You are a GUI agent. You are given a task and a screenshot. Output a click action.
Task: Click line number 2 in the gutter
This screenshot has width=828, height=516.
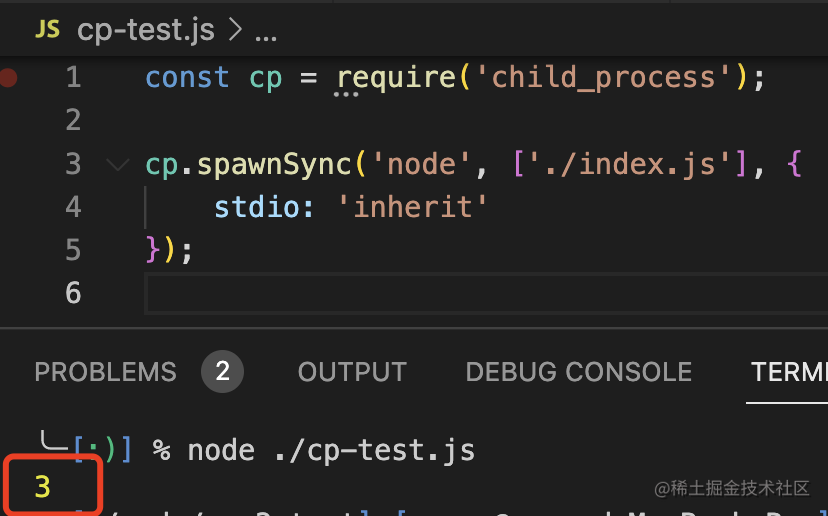click(x=72, y=121)
